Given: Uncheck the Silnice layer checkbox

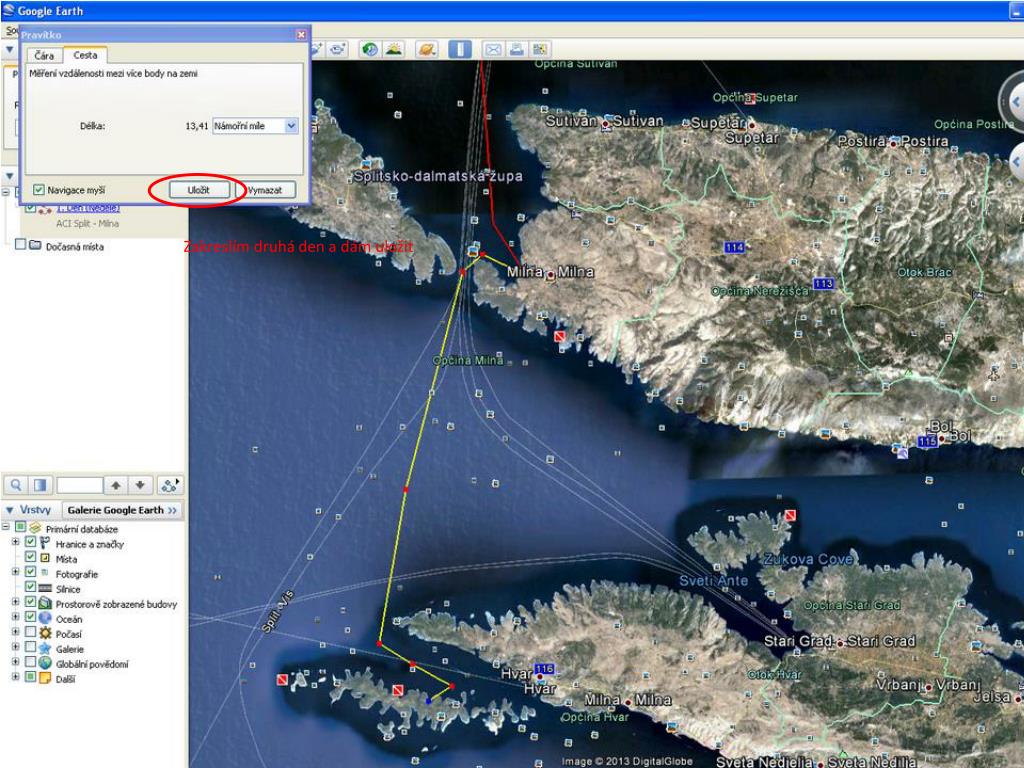Looking at the screenshot, I should (x=30, y=587).
